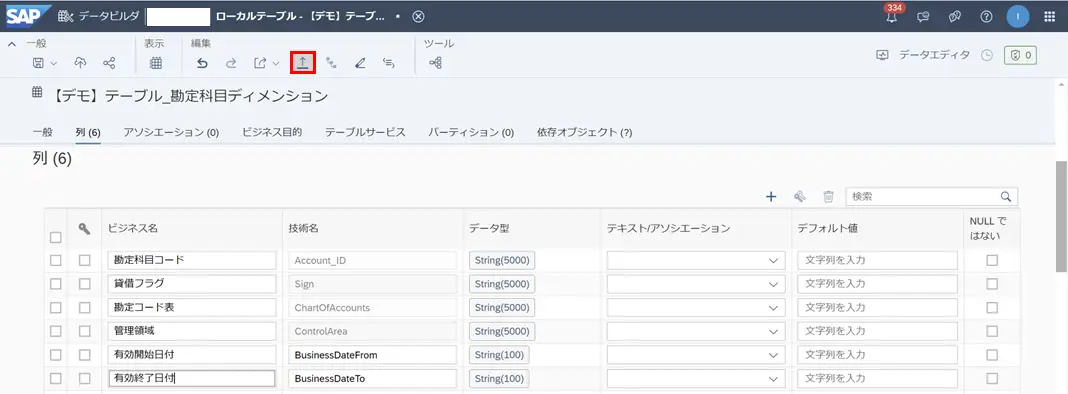Open text/association dropdown for Sign row
The image size is (1068, 394).
tap(773, 284)
